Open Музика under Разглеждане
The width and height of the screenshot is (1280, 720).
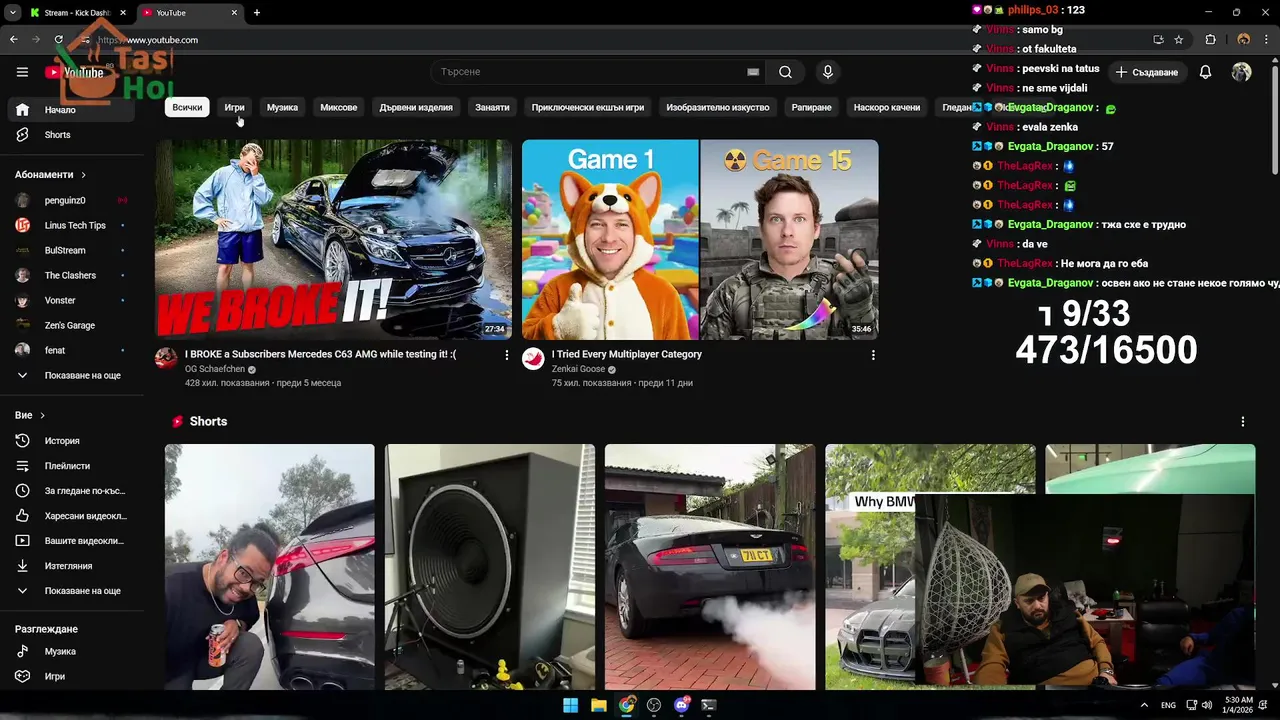pos(70,651)
